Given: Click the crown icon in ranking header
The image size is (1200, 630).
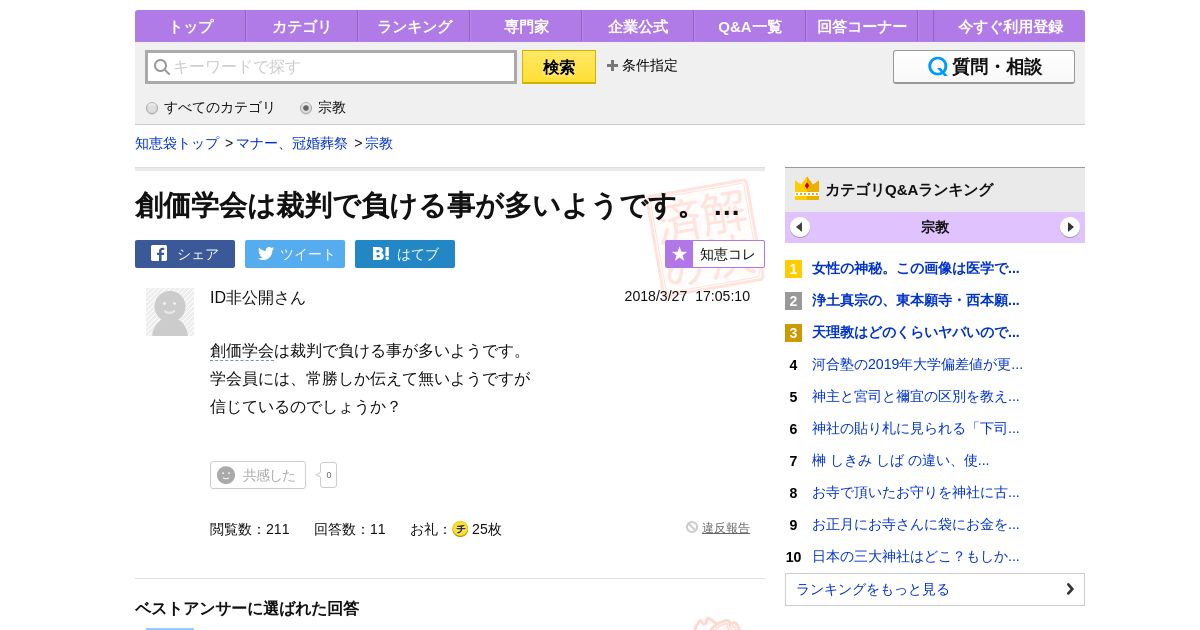Looking at the screenshot, I should [x=807, y=188].
